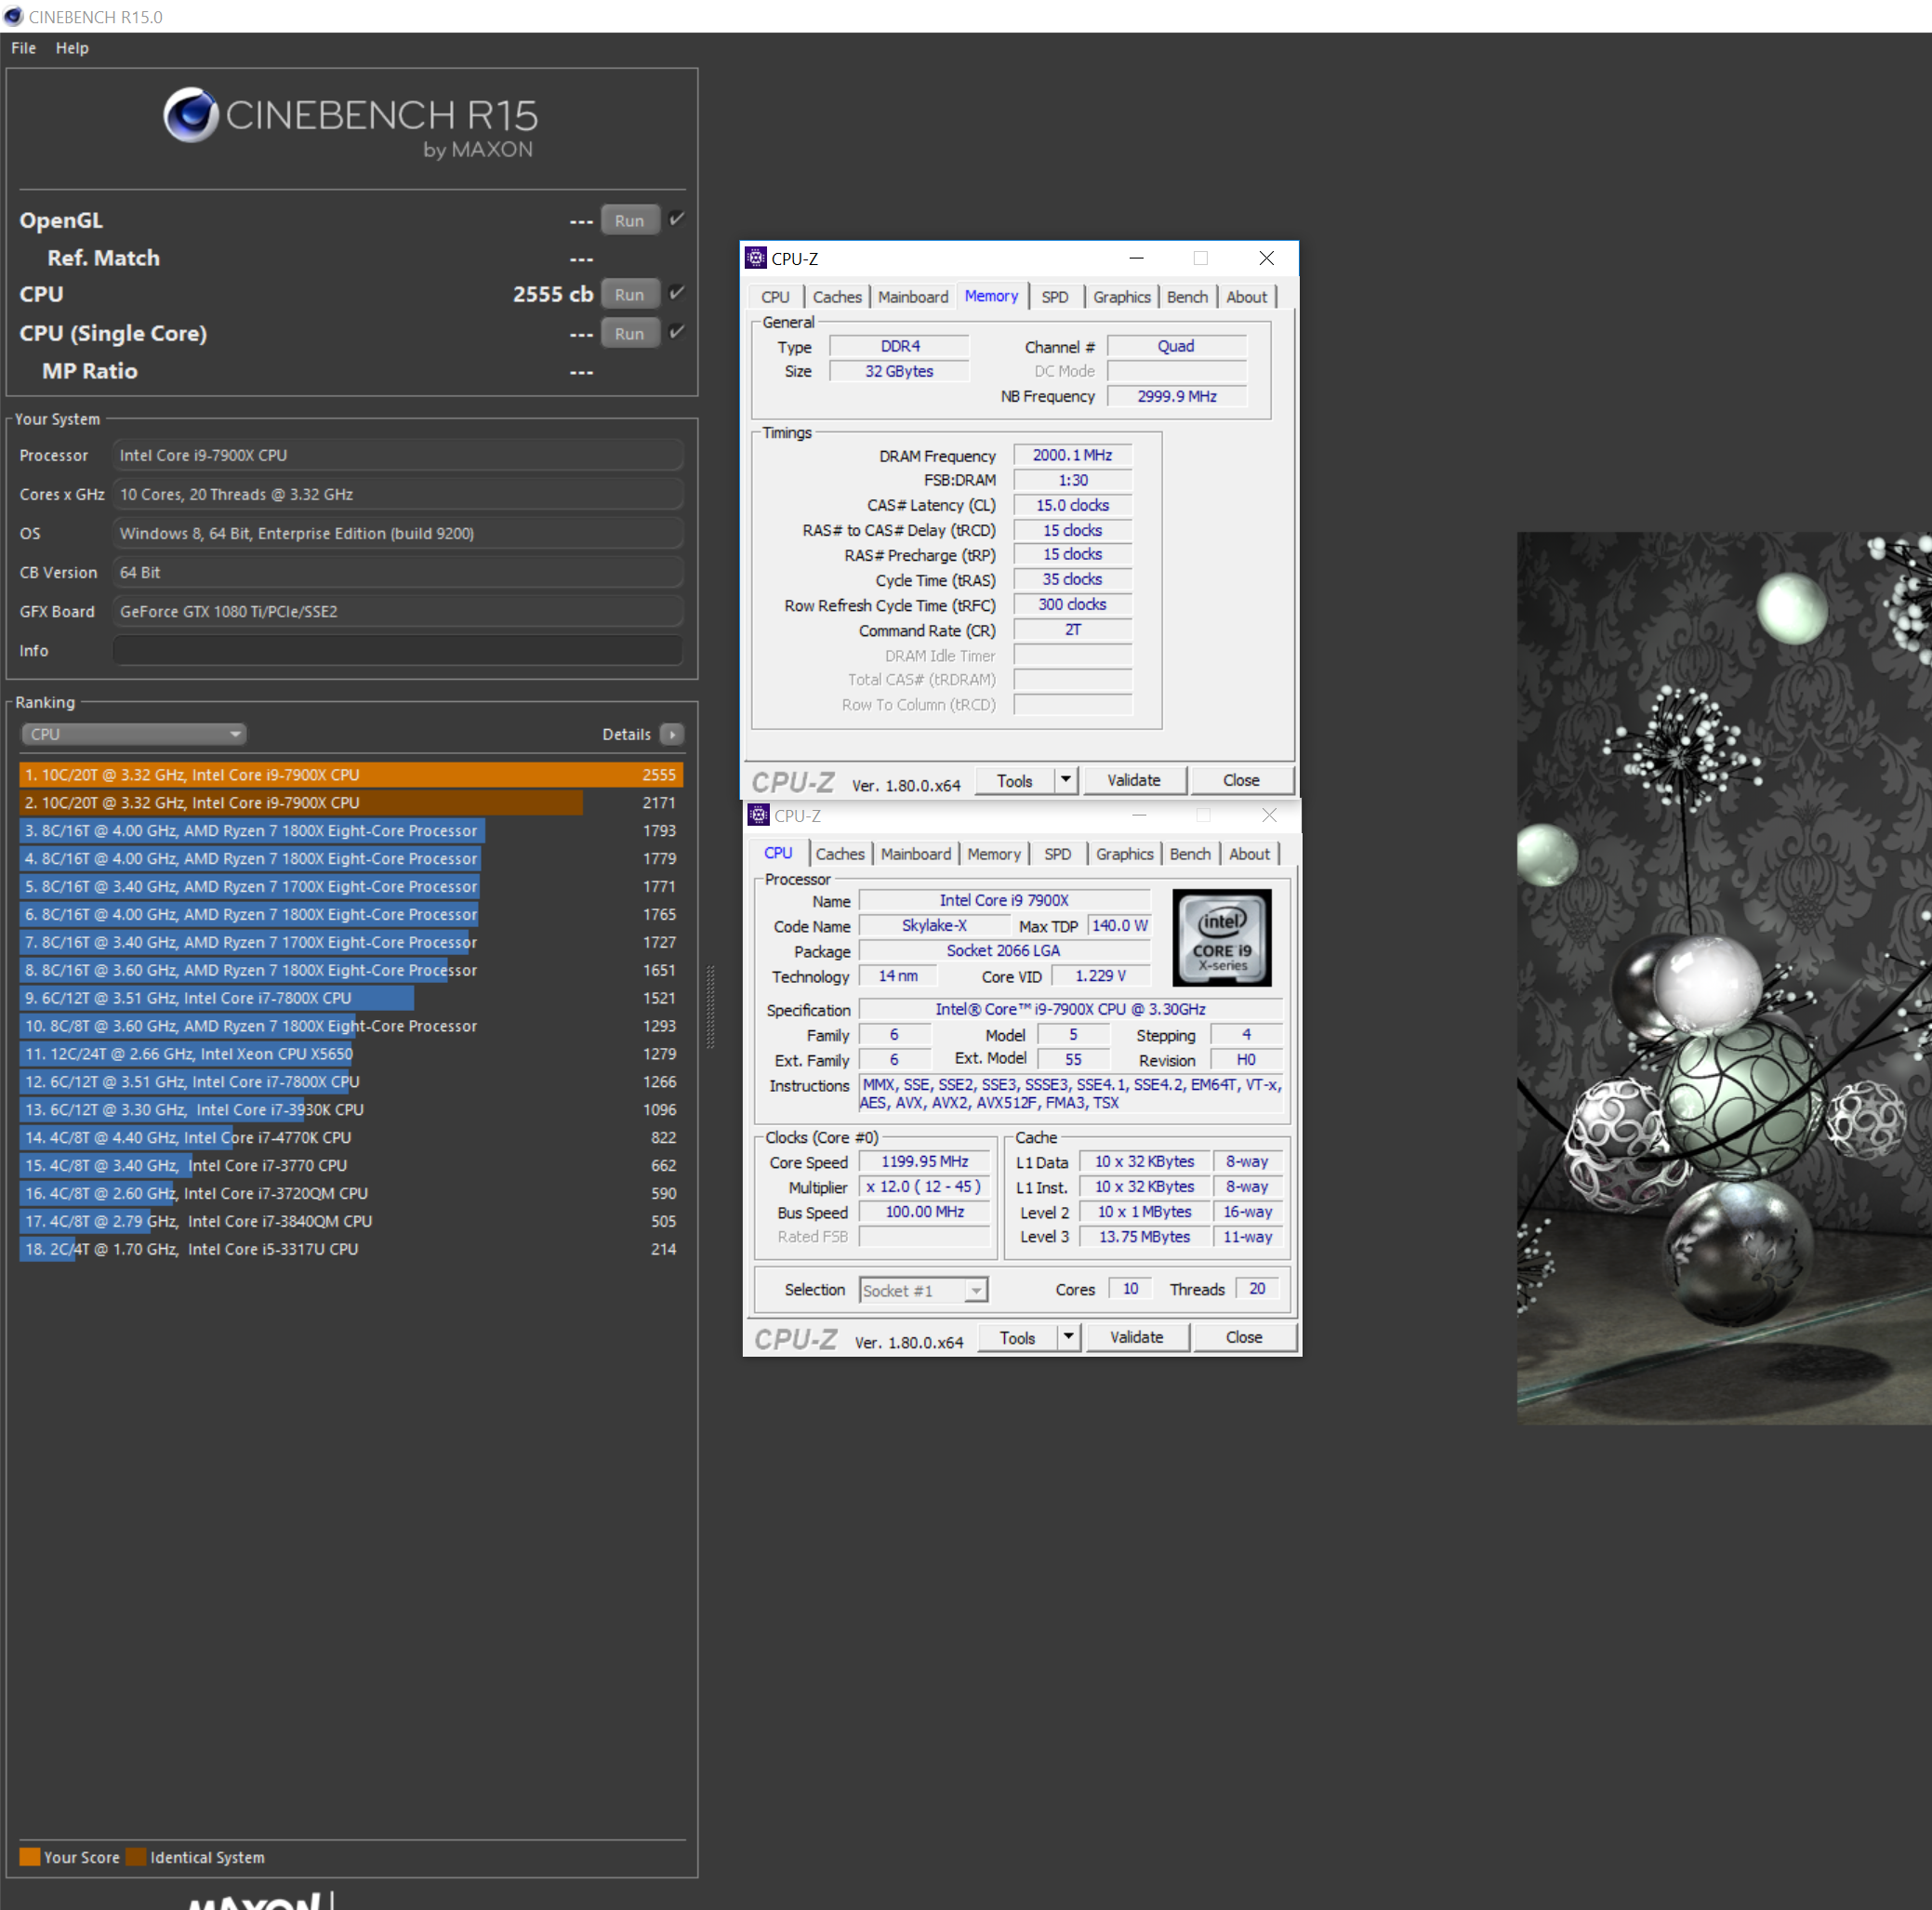Open the File menu
1932x1910 pixels.
[24, 48]
